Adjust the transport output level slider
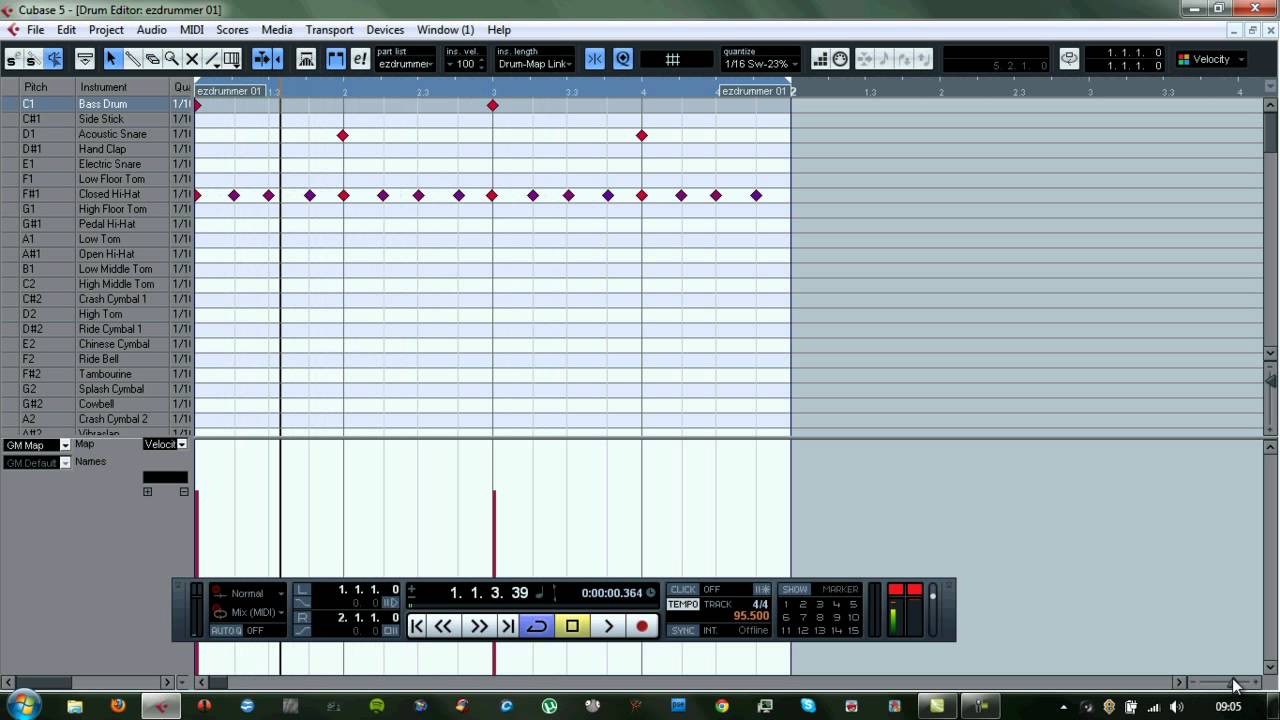Screen dimensions: 1280x720 pyautogui.click(x=933, y=609)
